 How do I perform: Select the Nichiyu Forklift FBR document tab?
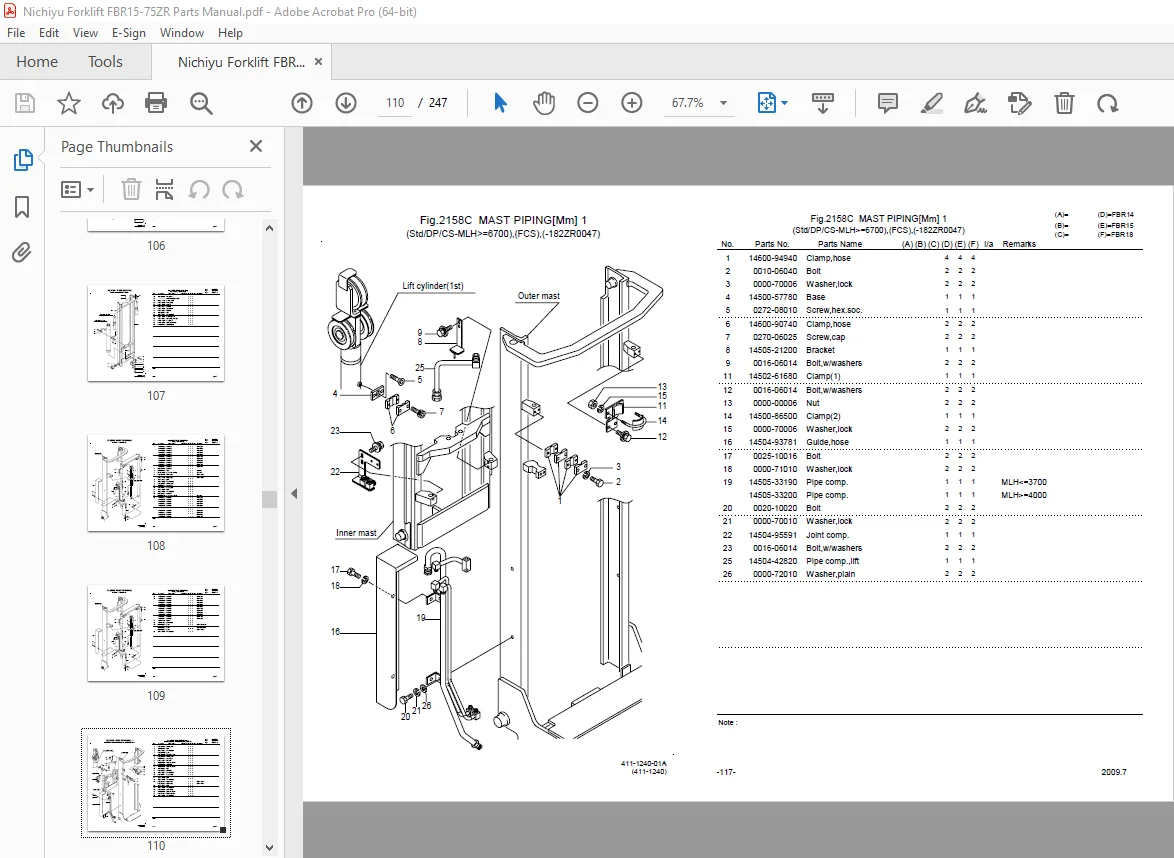[x=241, y=62]
